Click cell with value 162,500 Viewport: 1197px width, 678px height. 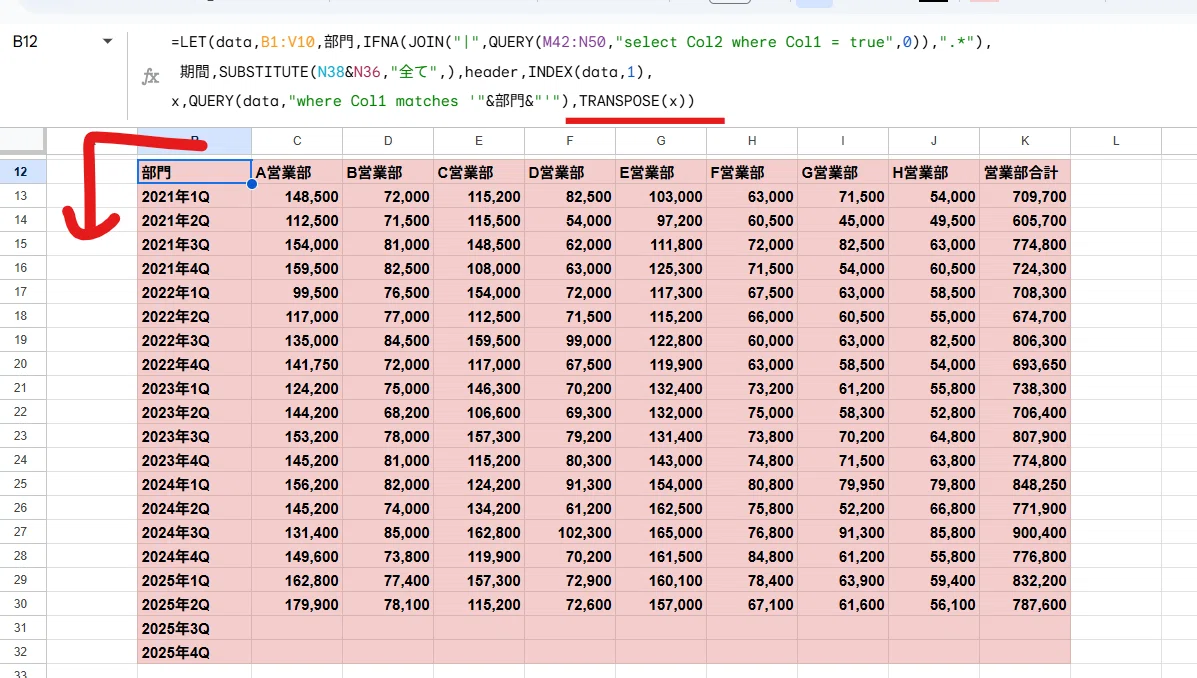(x=661, y=508)
